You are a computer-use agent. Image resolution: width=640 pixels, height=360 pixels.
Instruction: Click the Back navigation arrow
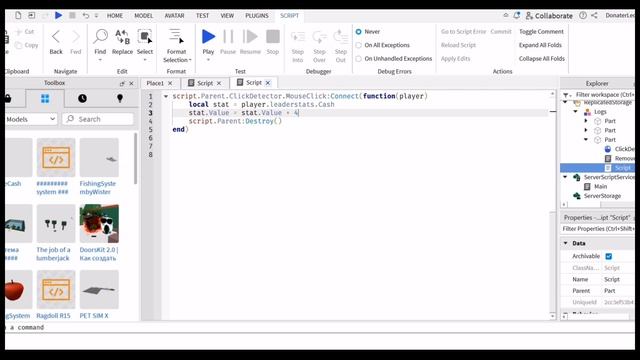coord(56,37)
